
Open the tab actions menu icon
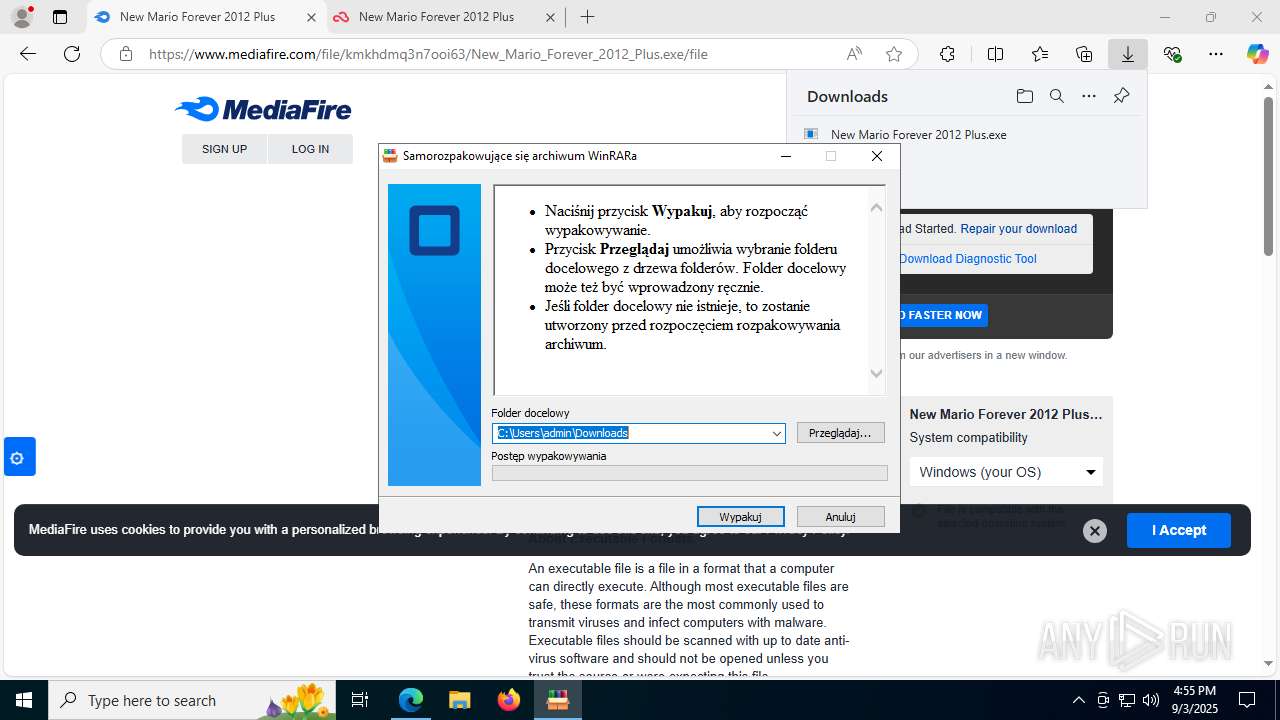coord(60,17)
